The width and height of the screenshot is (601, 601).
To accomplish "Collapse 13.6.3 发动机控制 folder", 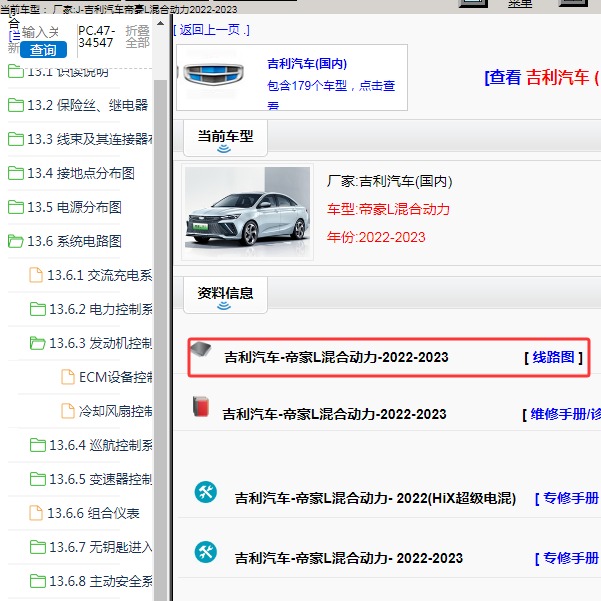I will tap(101, 343).
